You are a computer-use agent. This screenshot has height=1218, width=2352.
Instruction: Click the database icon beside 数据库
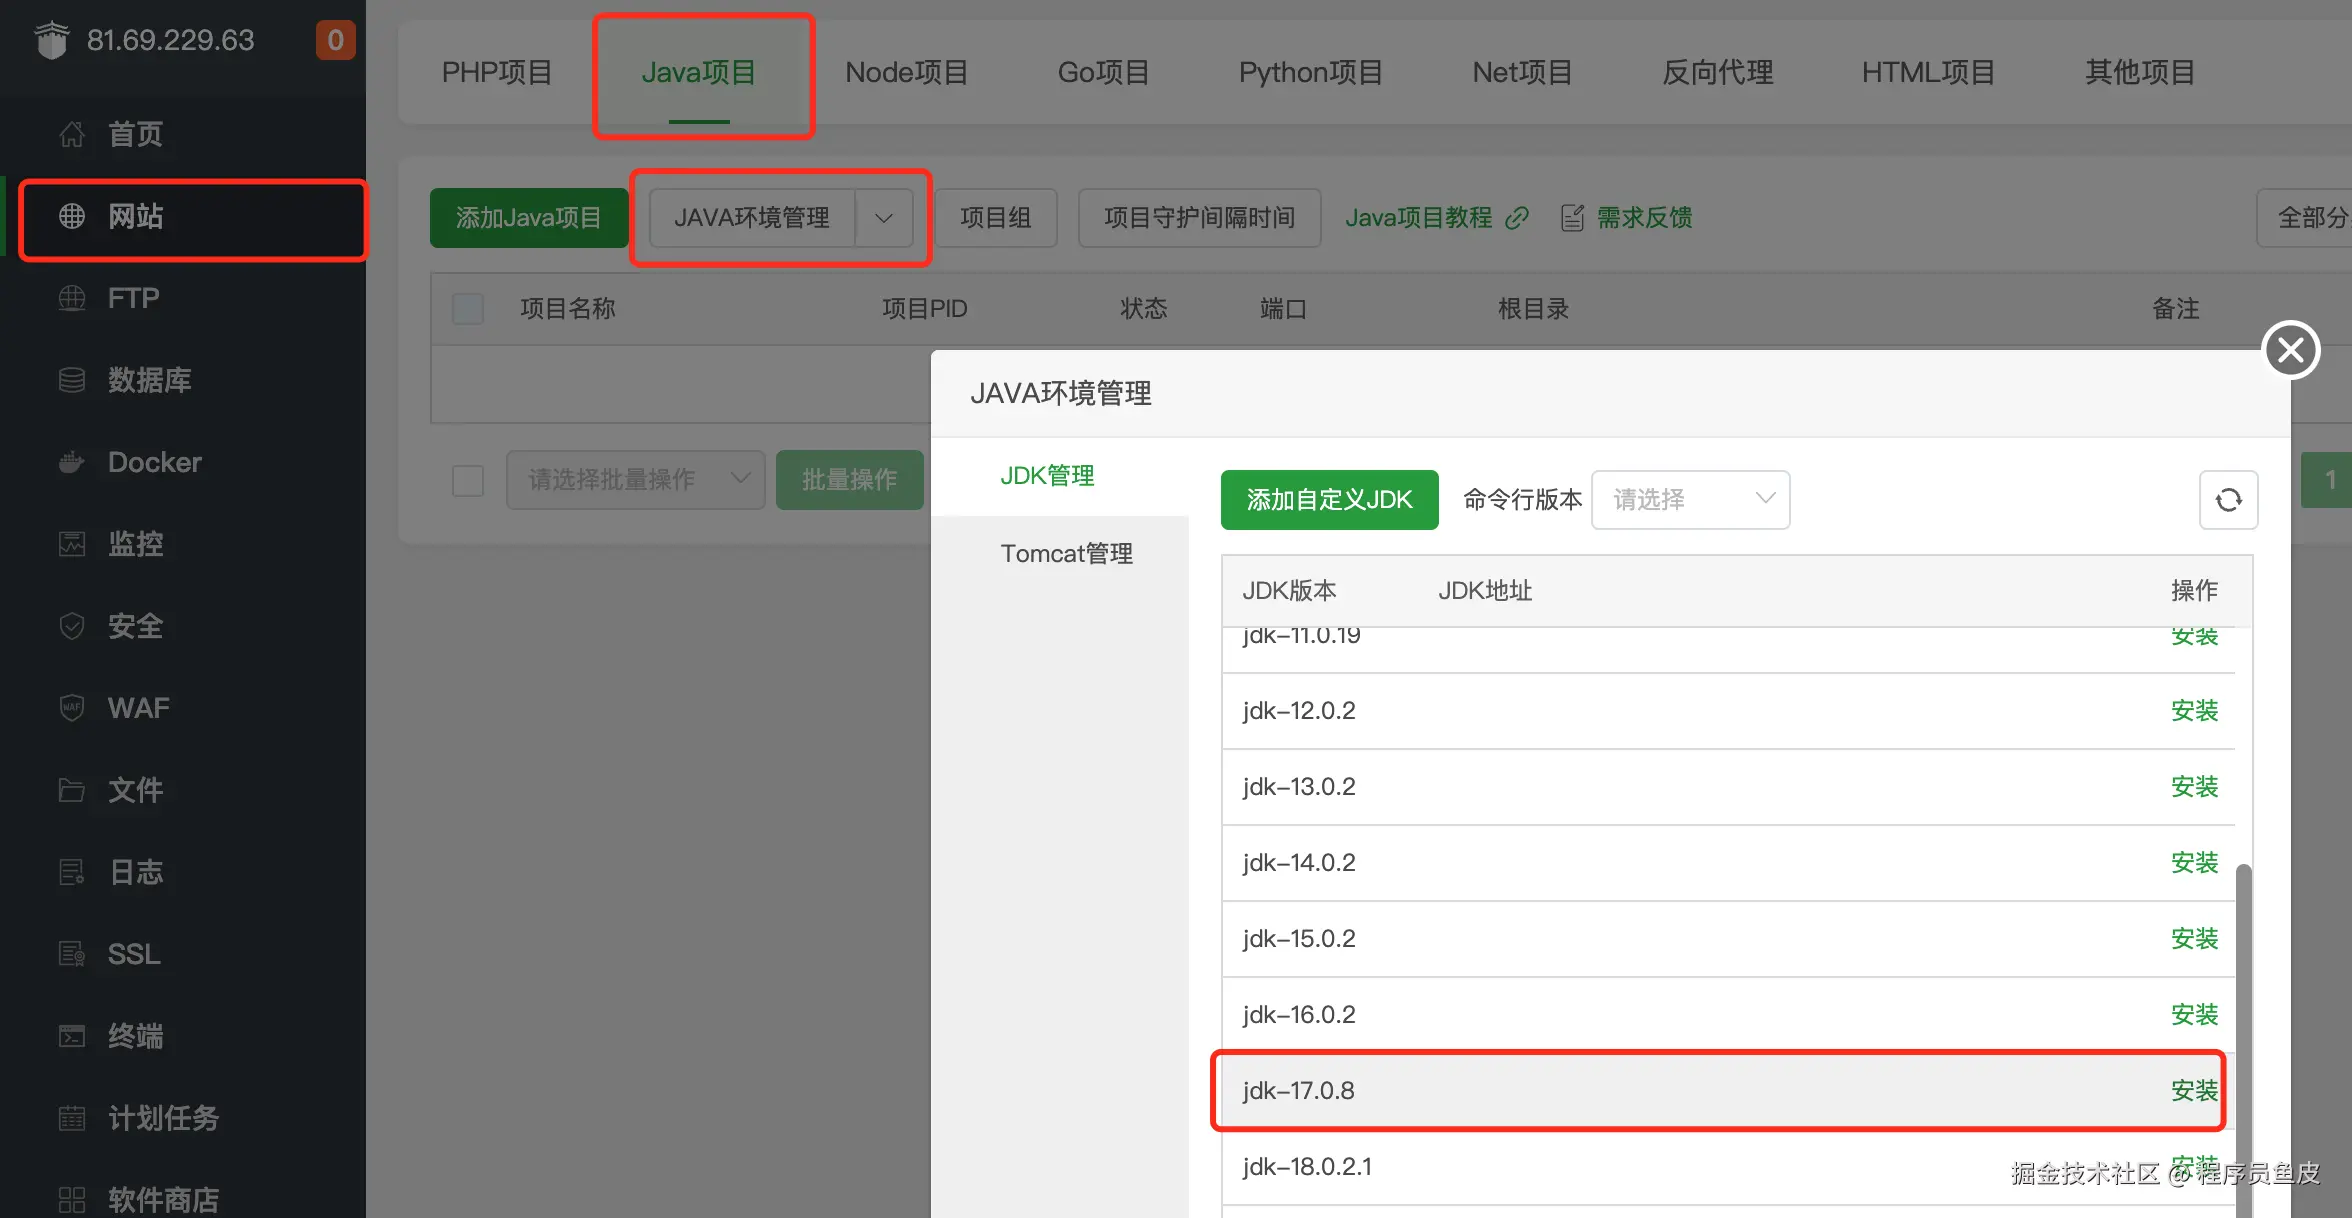point(72,380)
